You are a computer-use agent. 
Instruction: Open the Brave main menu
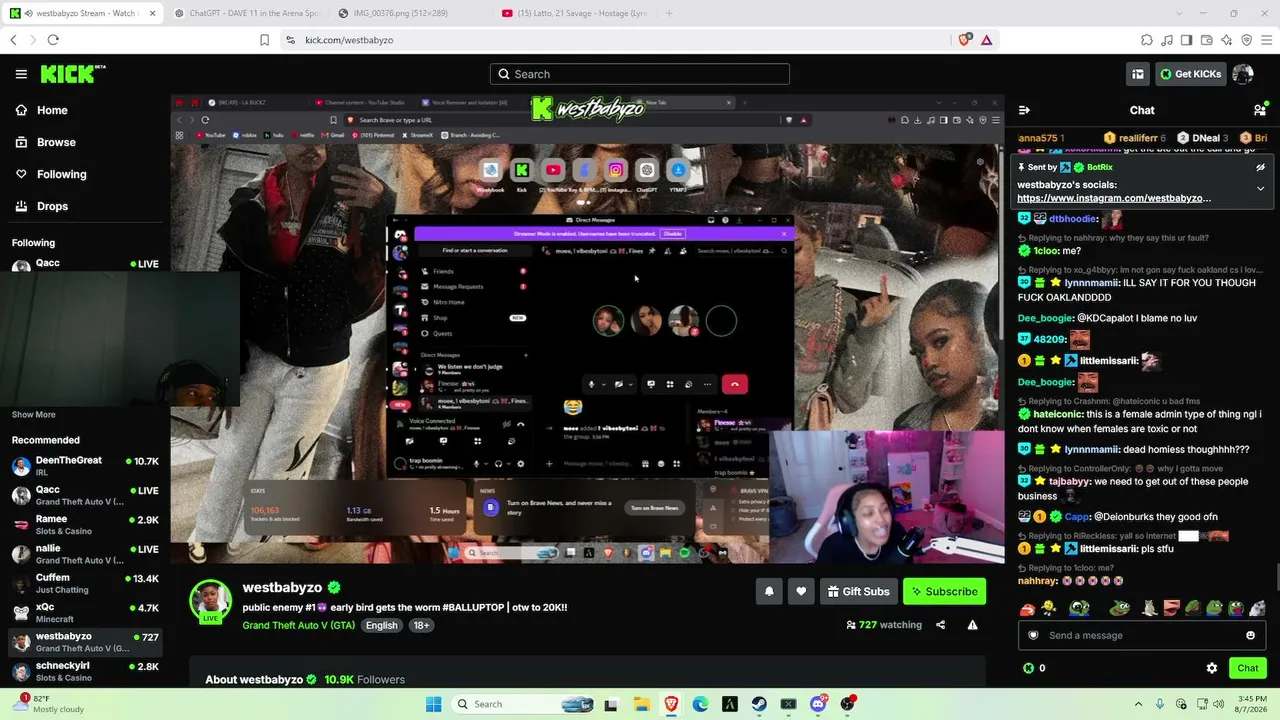1267,40
